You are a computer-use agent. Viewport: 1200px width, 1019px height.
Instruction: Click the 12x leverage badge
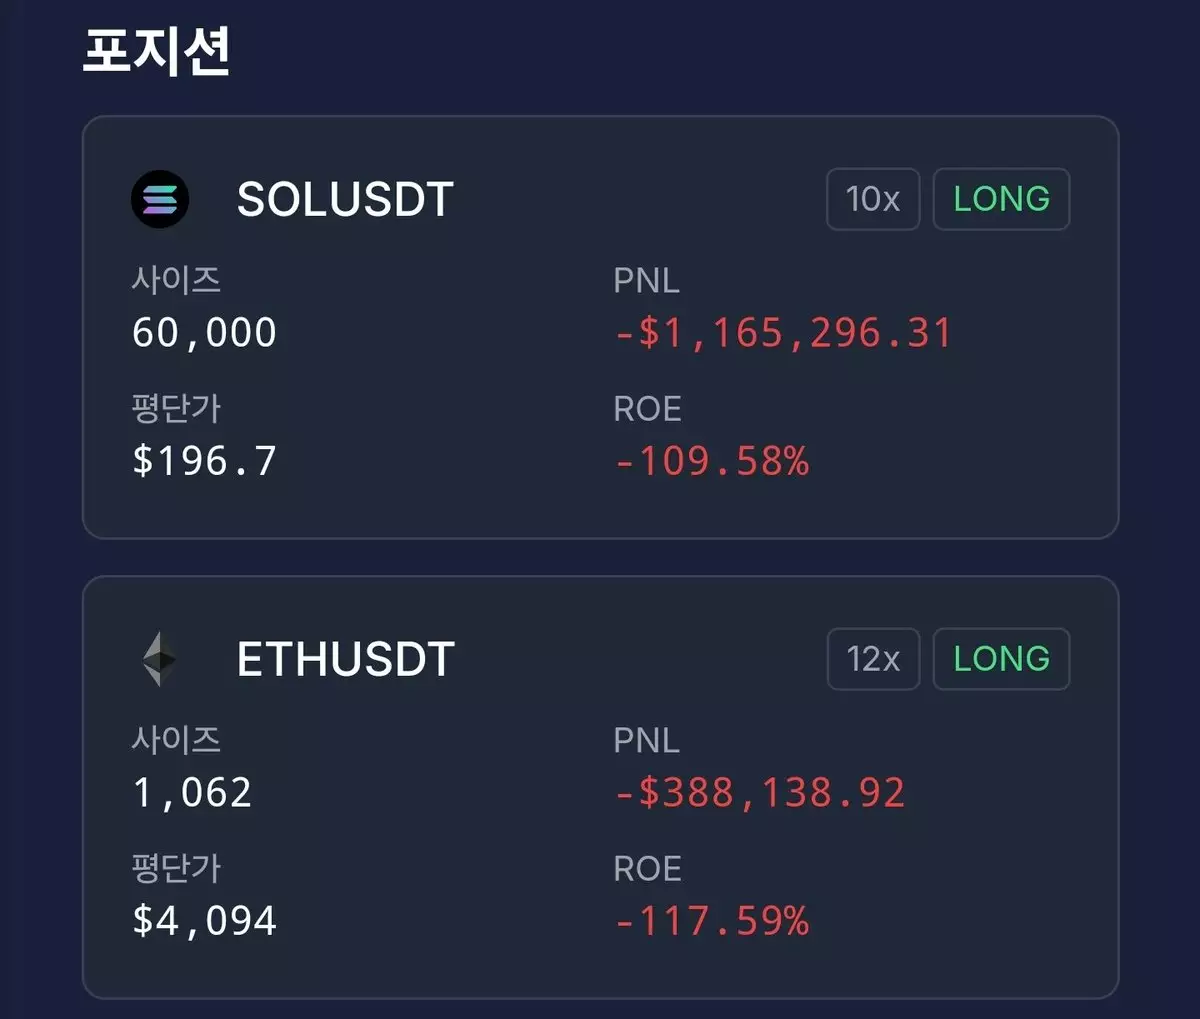(873, 659)
